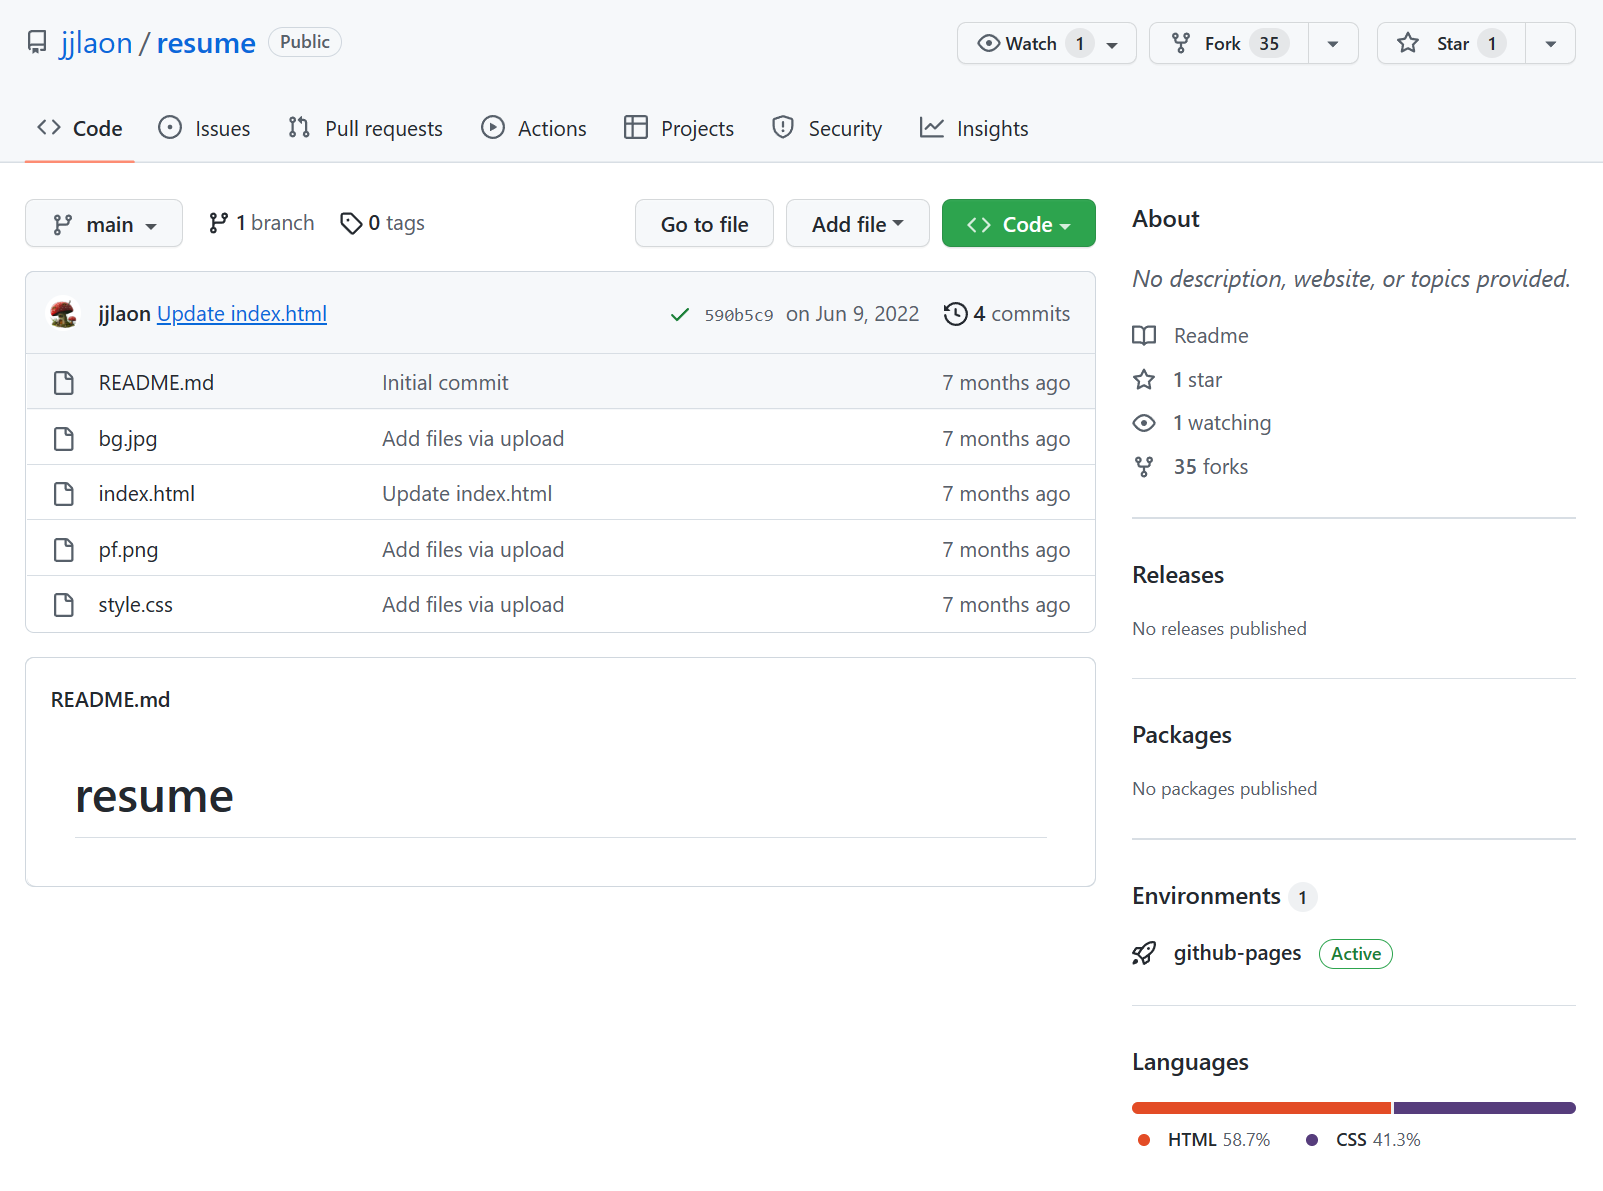Screen dimensions: 1603x1191
Task: Open the README.md file
Action: 156,383
